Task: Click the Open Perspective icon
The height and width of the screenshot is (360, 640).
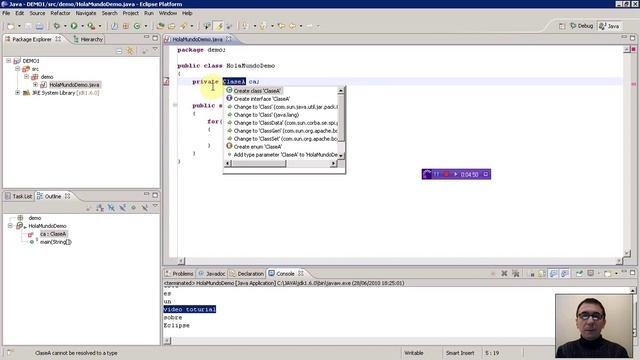Action: 562,26
